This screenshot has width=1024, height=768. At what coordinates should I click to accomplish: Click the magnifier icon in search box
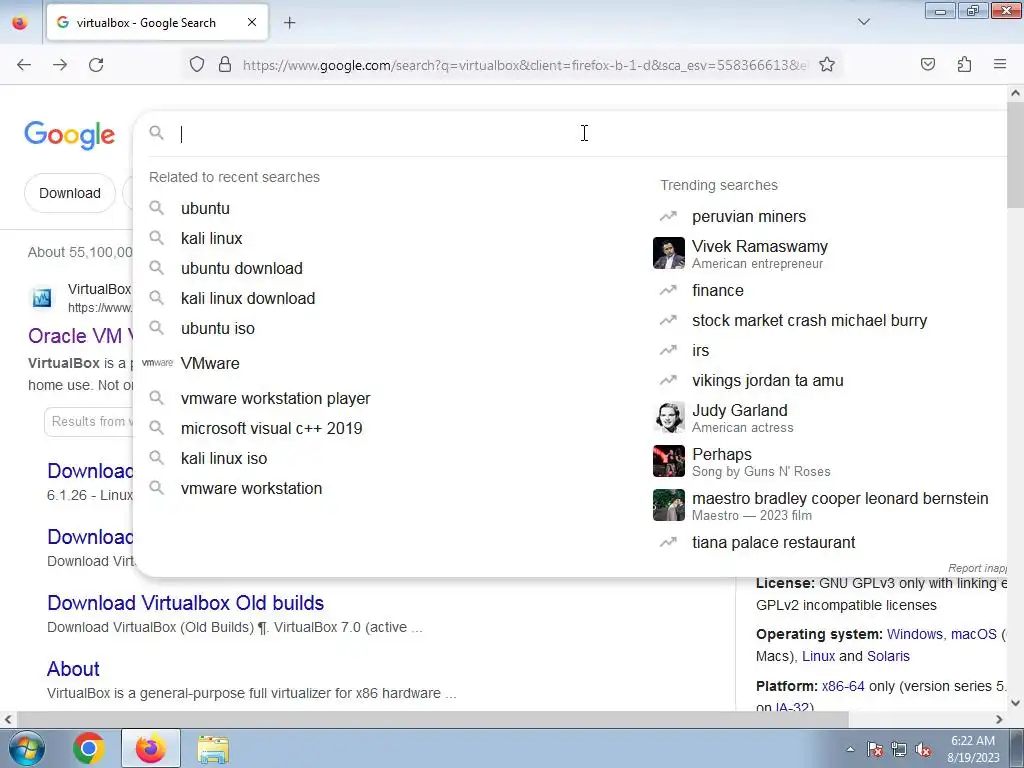click(156, 133)
